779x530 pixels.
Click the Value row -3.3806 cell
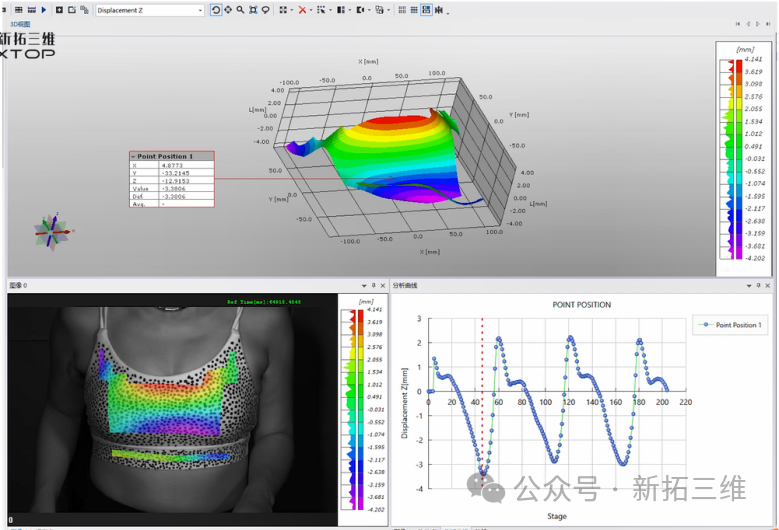[x=186, y=188]
